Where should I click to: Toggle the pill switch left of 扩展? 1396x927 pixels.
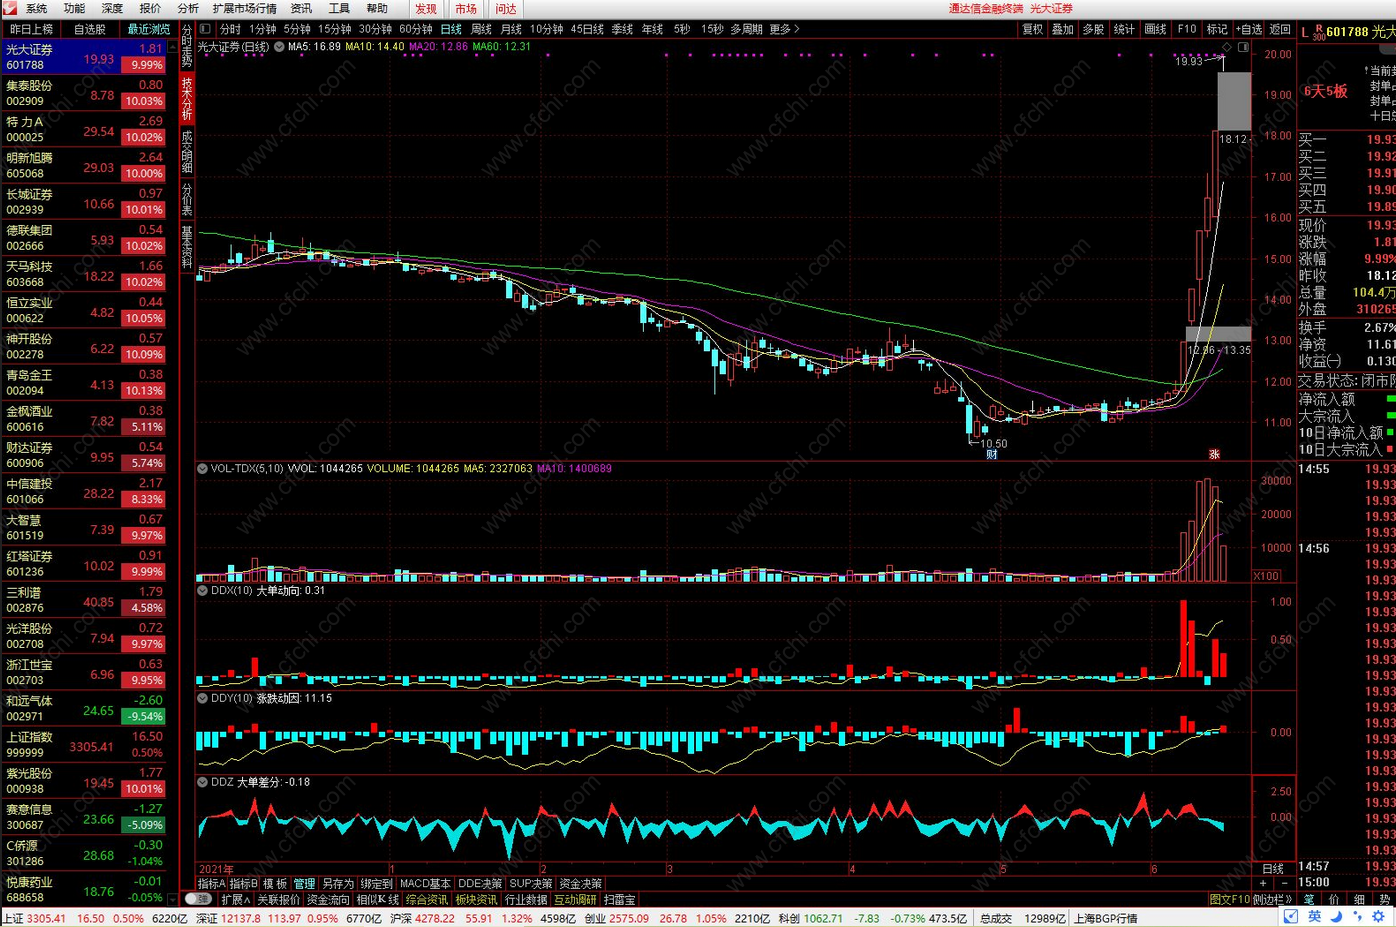coord(198,899)
